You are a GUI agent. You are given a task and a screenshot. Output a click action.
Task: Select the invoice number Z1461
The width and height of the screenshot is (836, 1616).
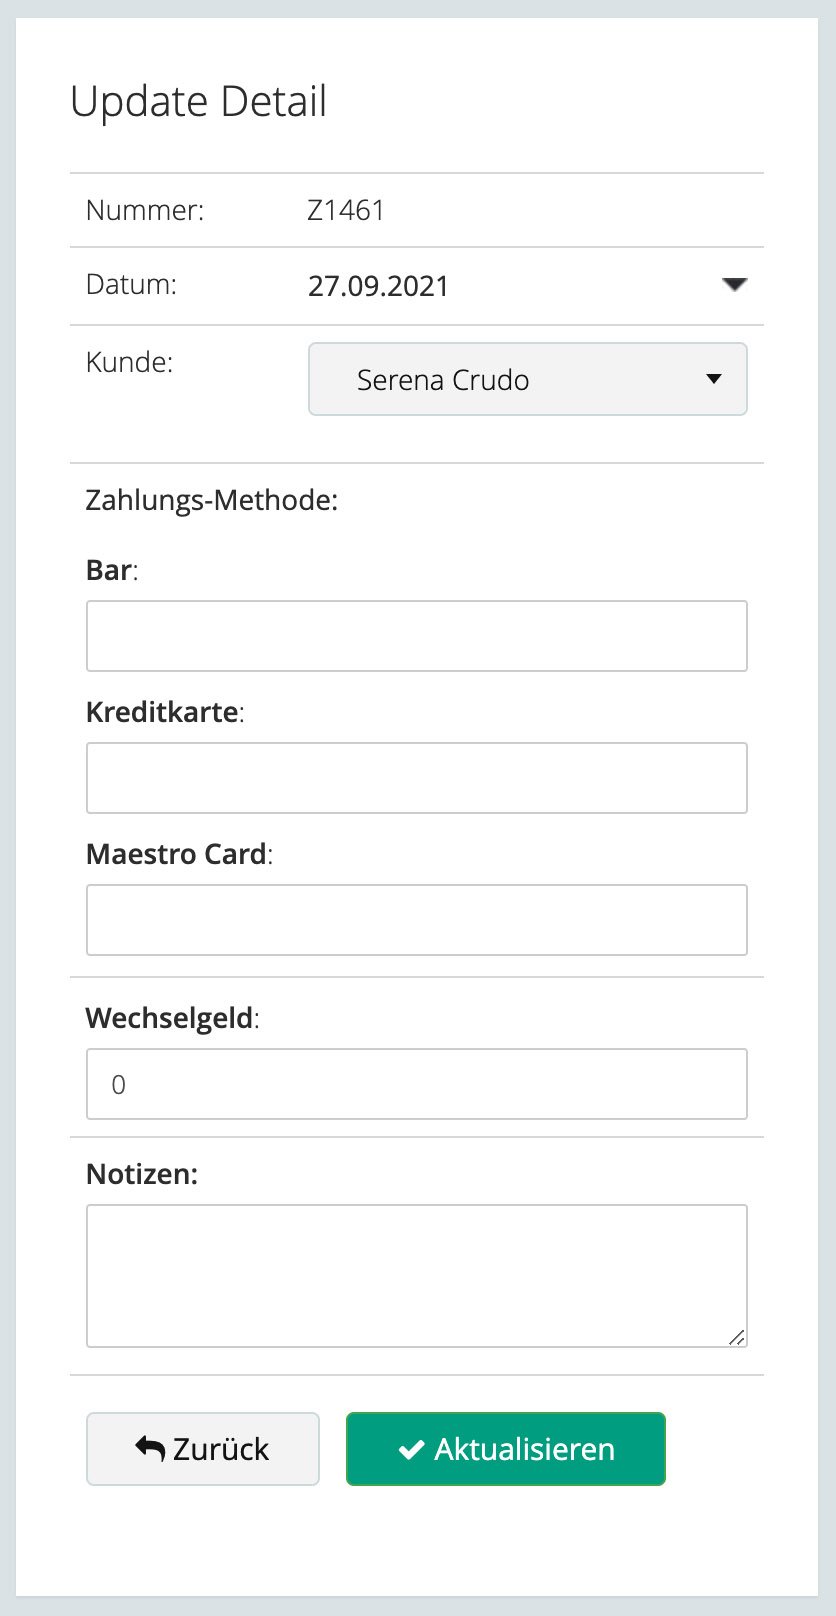[343, 210]
